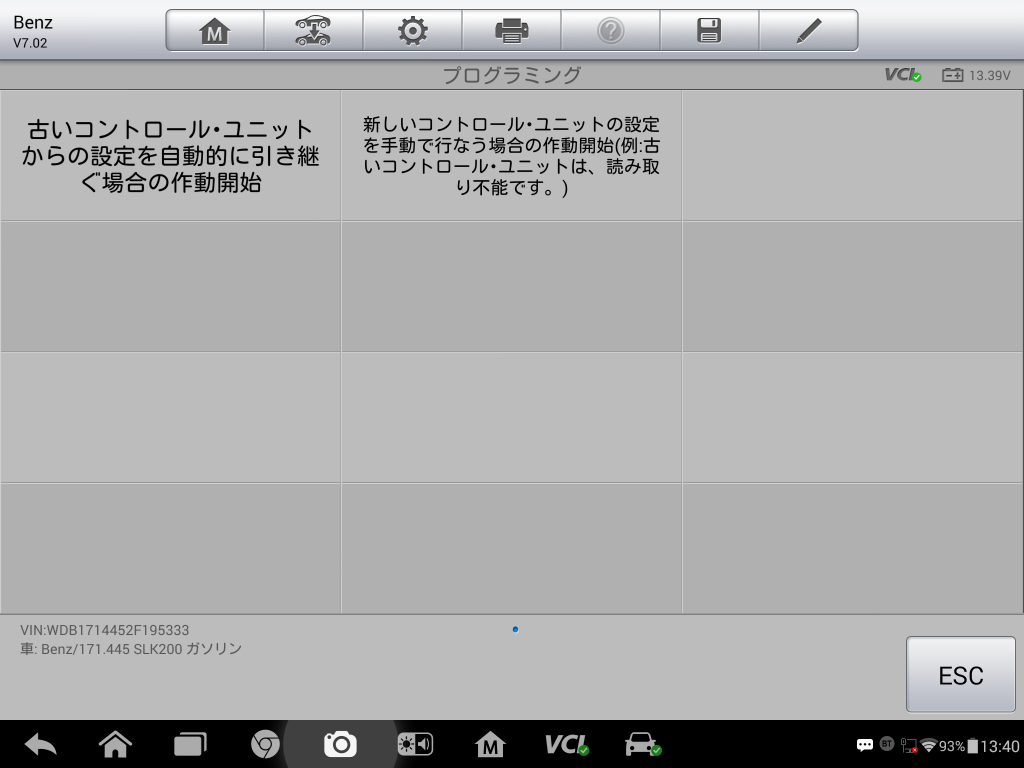Go to Android home screen
This screenshot has width=1024, height=768.
coord(116,744)
